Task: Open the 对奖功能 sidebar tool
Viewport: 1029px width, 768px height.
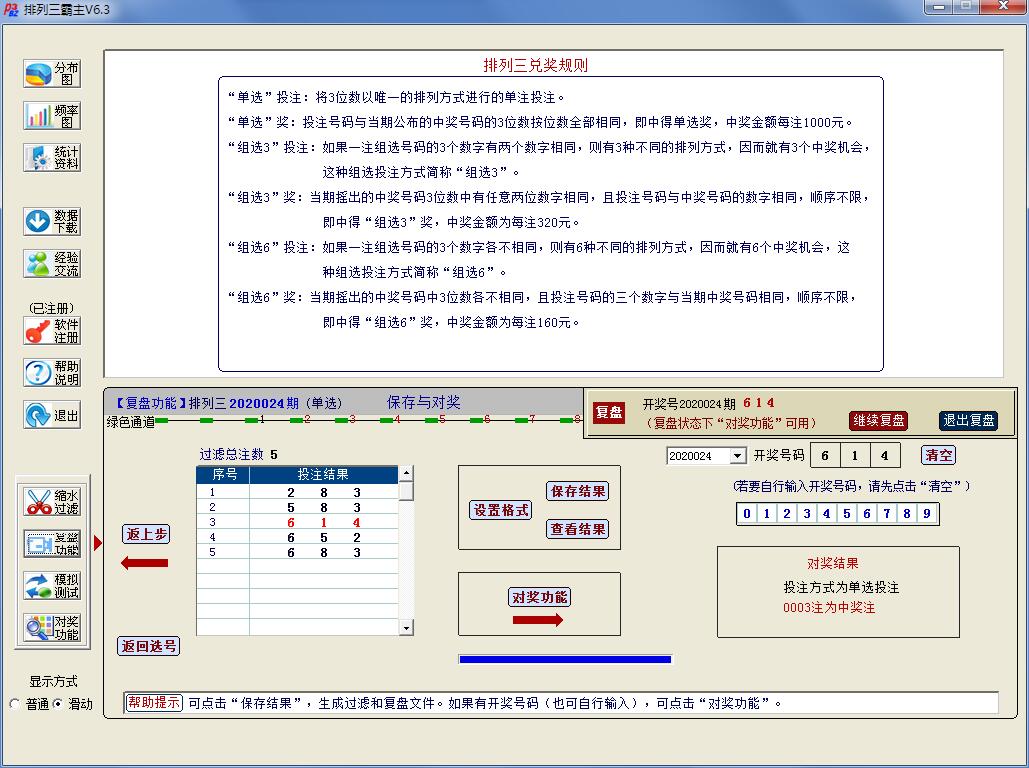Action: pyautogui.click(x=53, y=627)
